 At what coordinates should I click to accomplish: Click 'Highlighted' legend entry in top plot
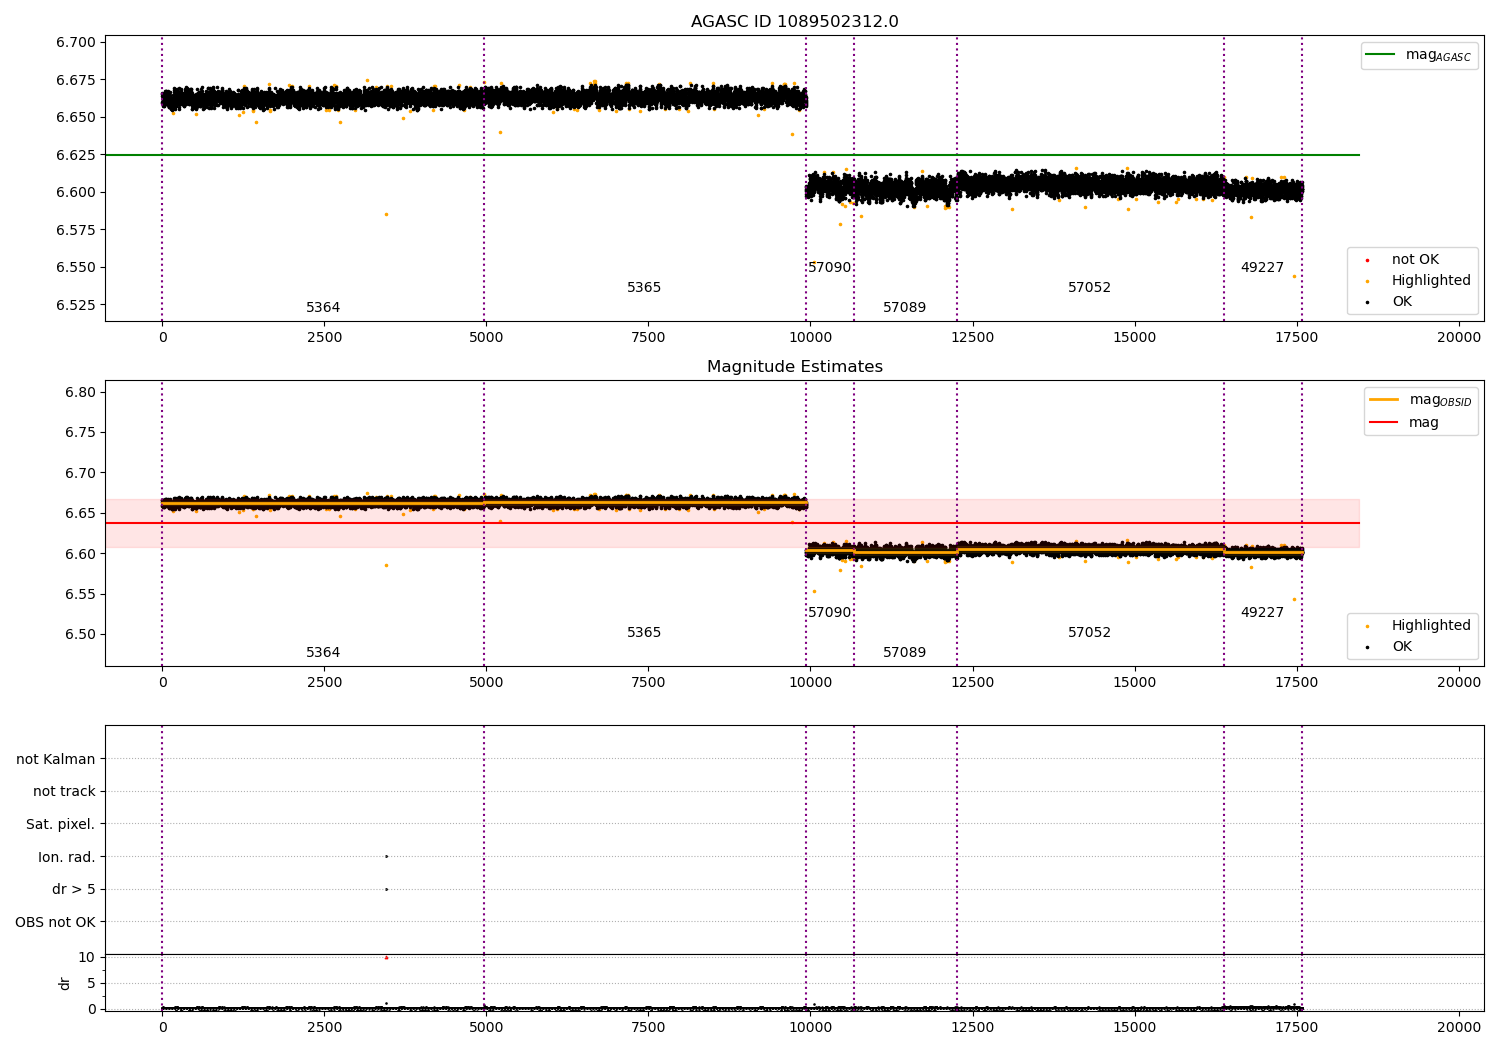(1419, 281)
